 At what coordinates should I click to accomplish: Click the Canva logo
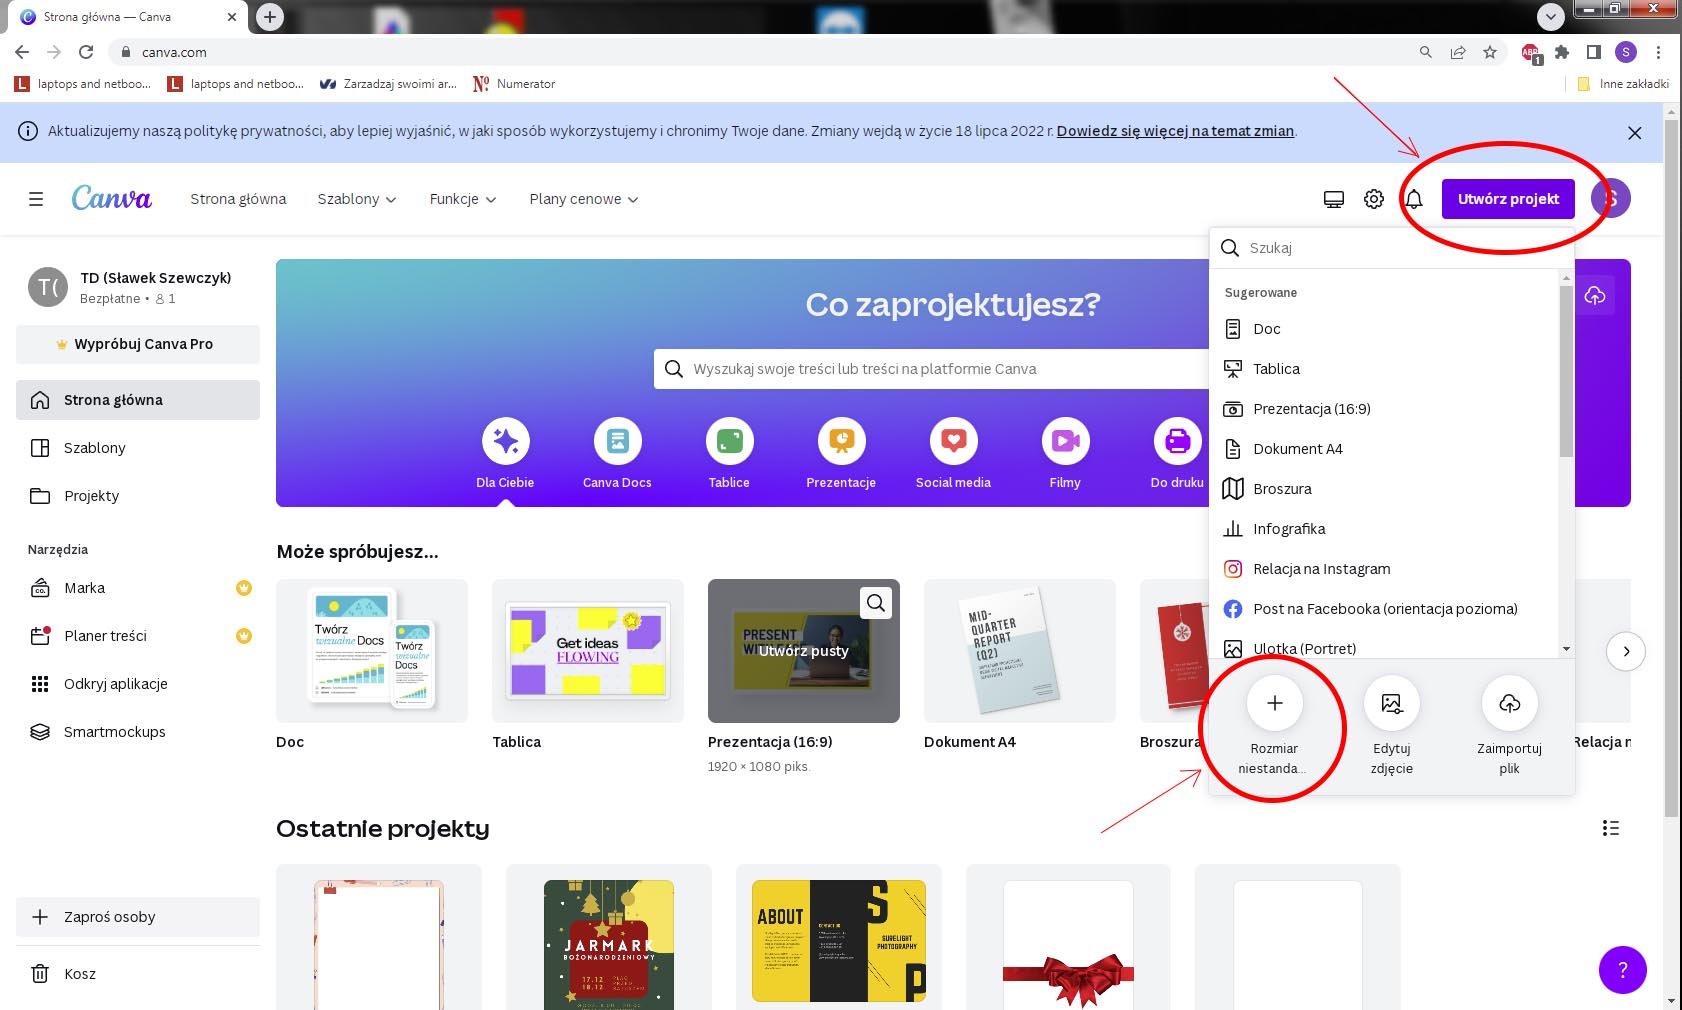point(111,198)
